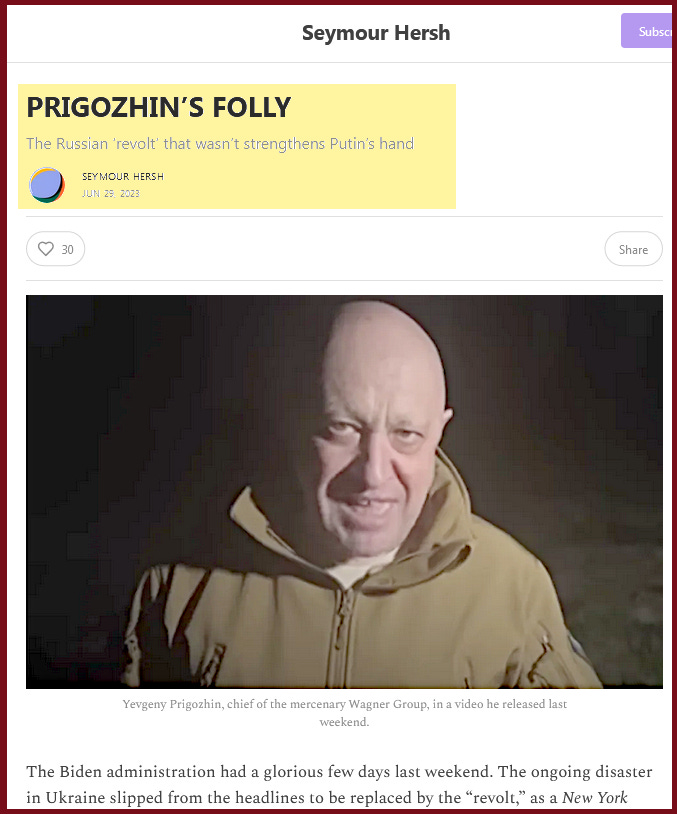This screenshot has height=814, width=677.
Task: Click the "weekend." caption line
Action: tap(344, 722)
